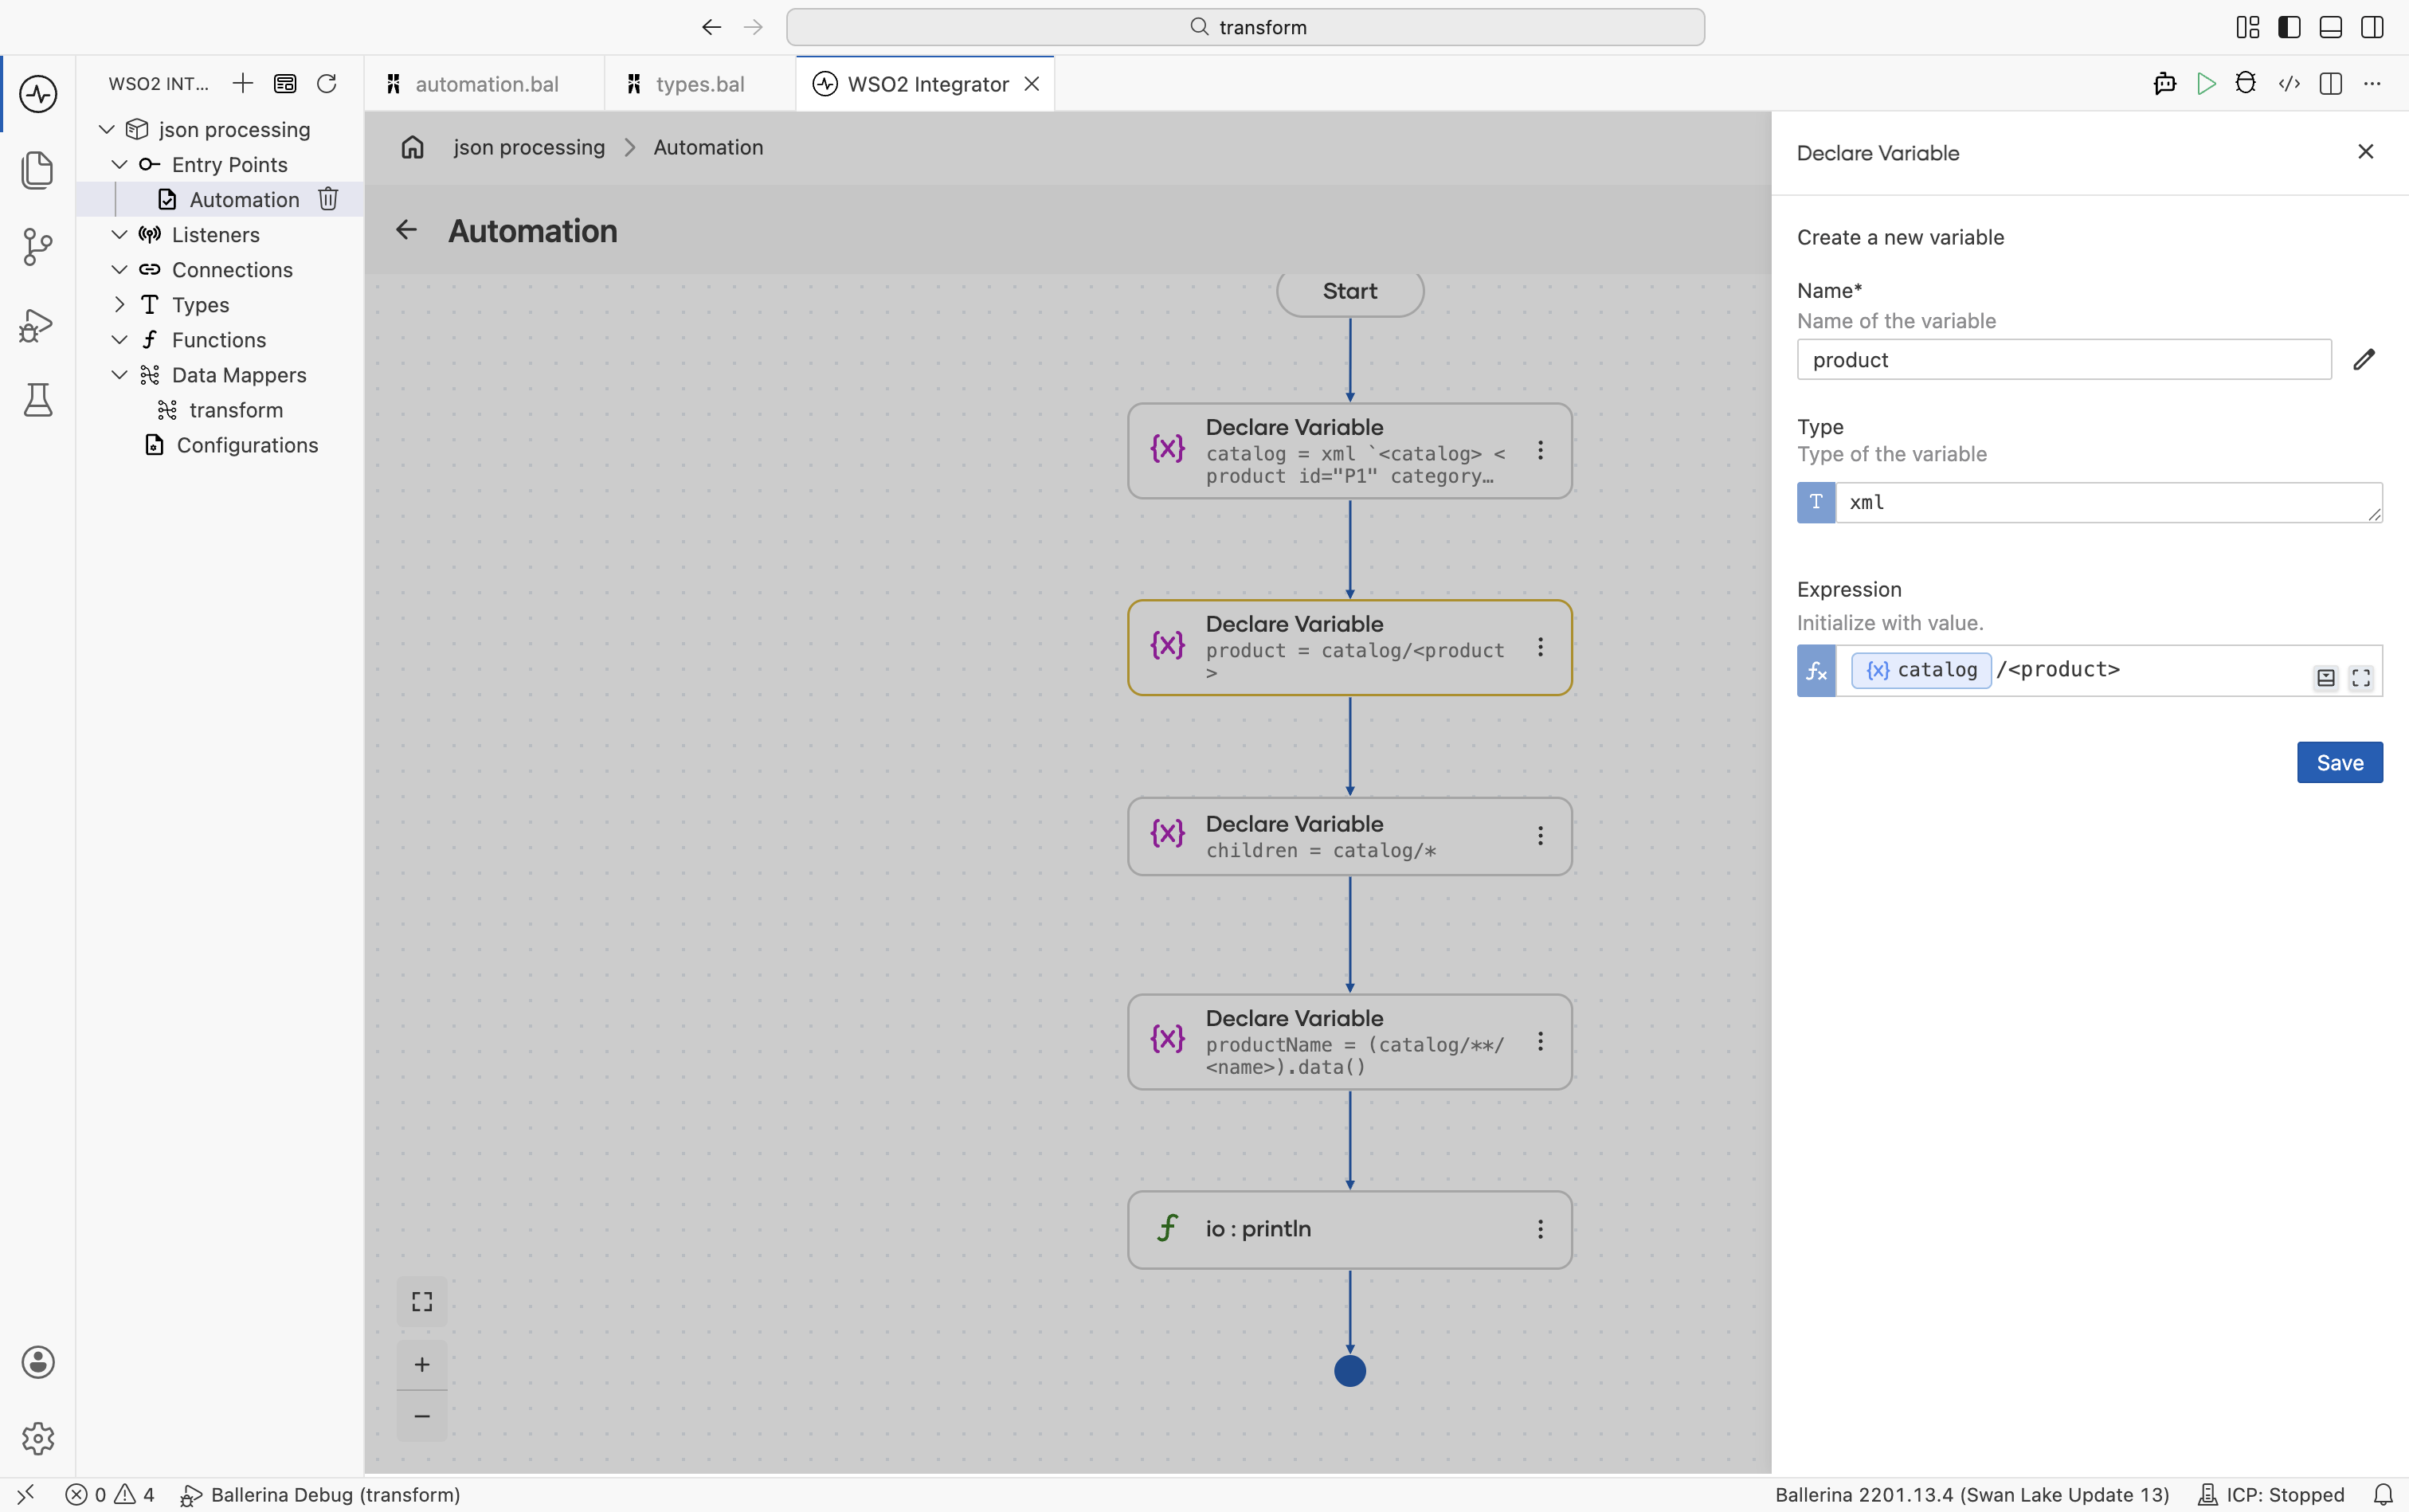The width and height of the screenshot is (2409, 1512).
Task: Save the variable declaration
Action: [2340, 762]
